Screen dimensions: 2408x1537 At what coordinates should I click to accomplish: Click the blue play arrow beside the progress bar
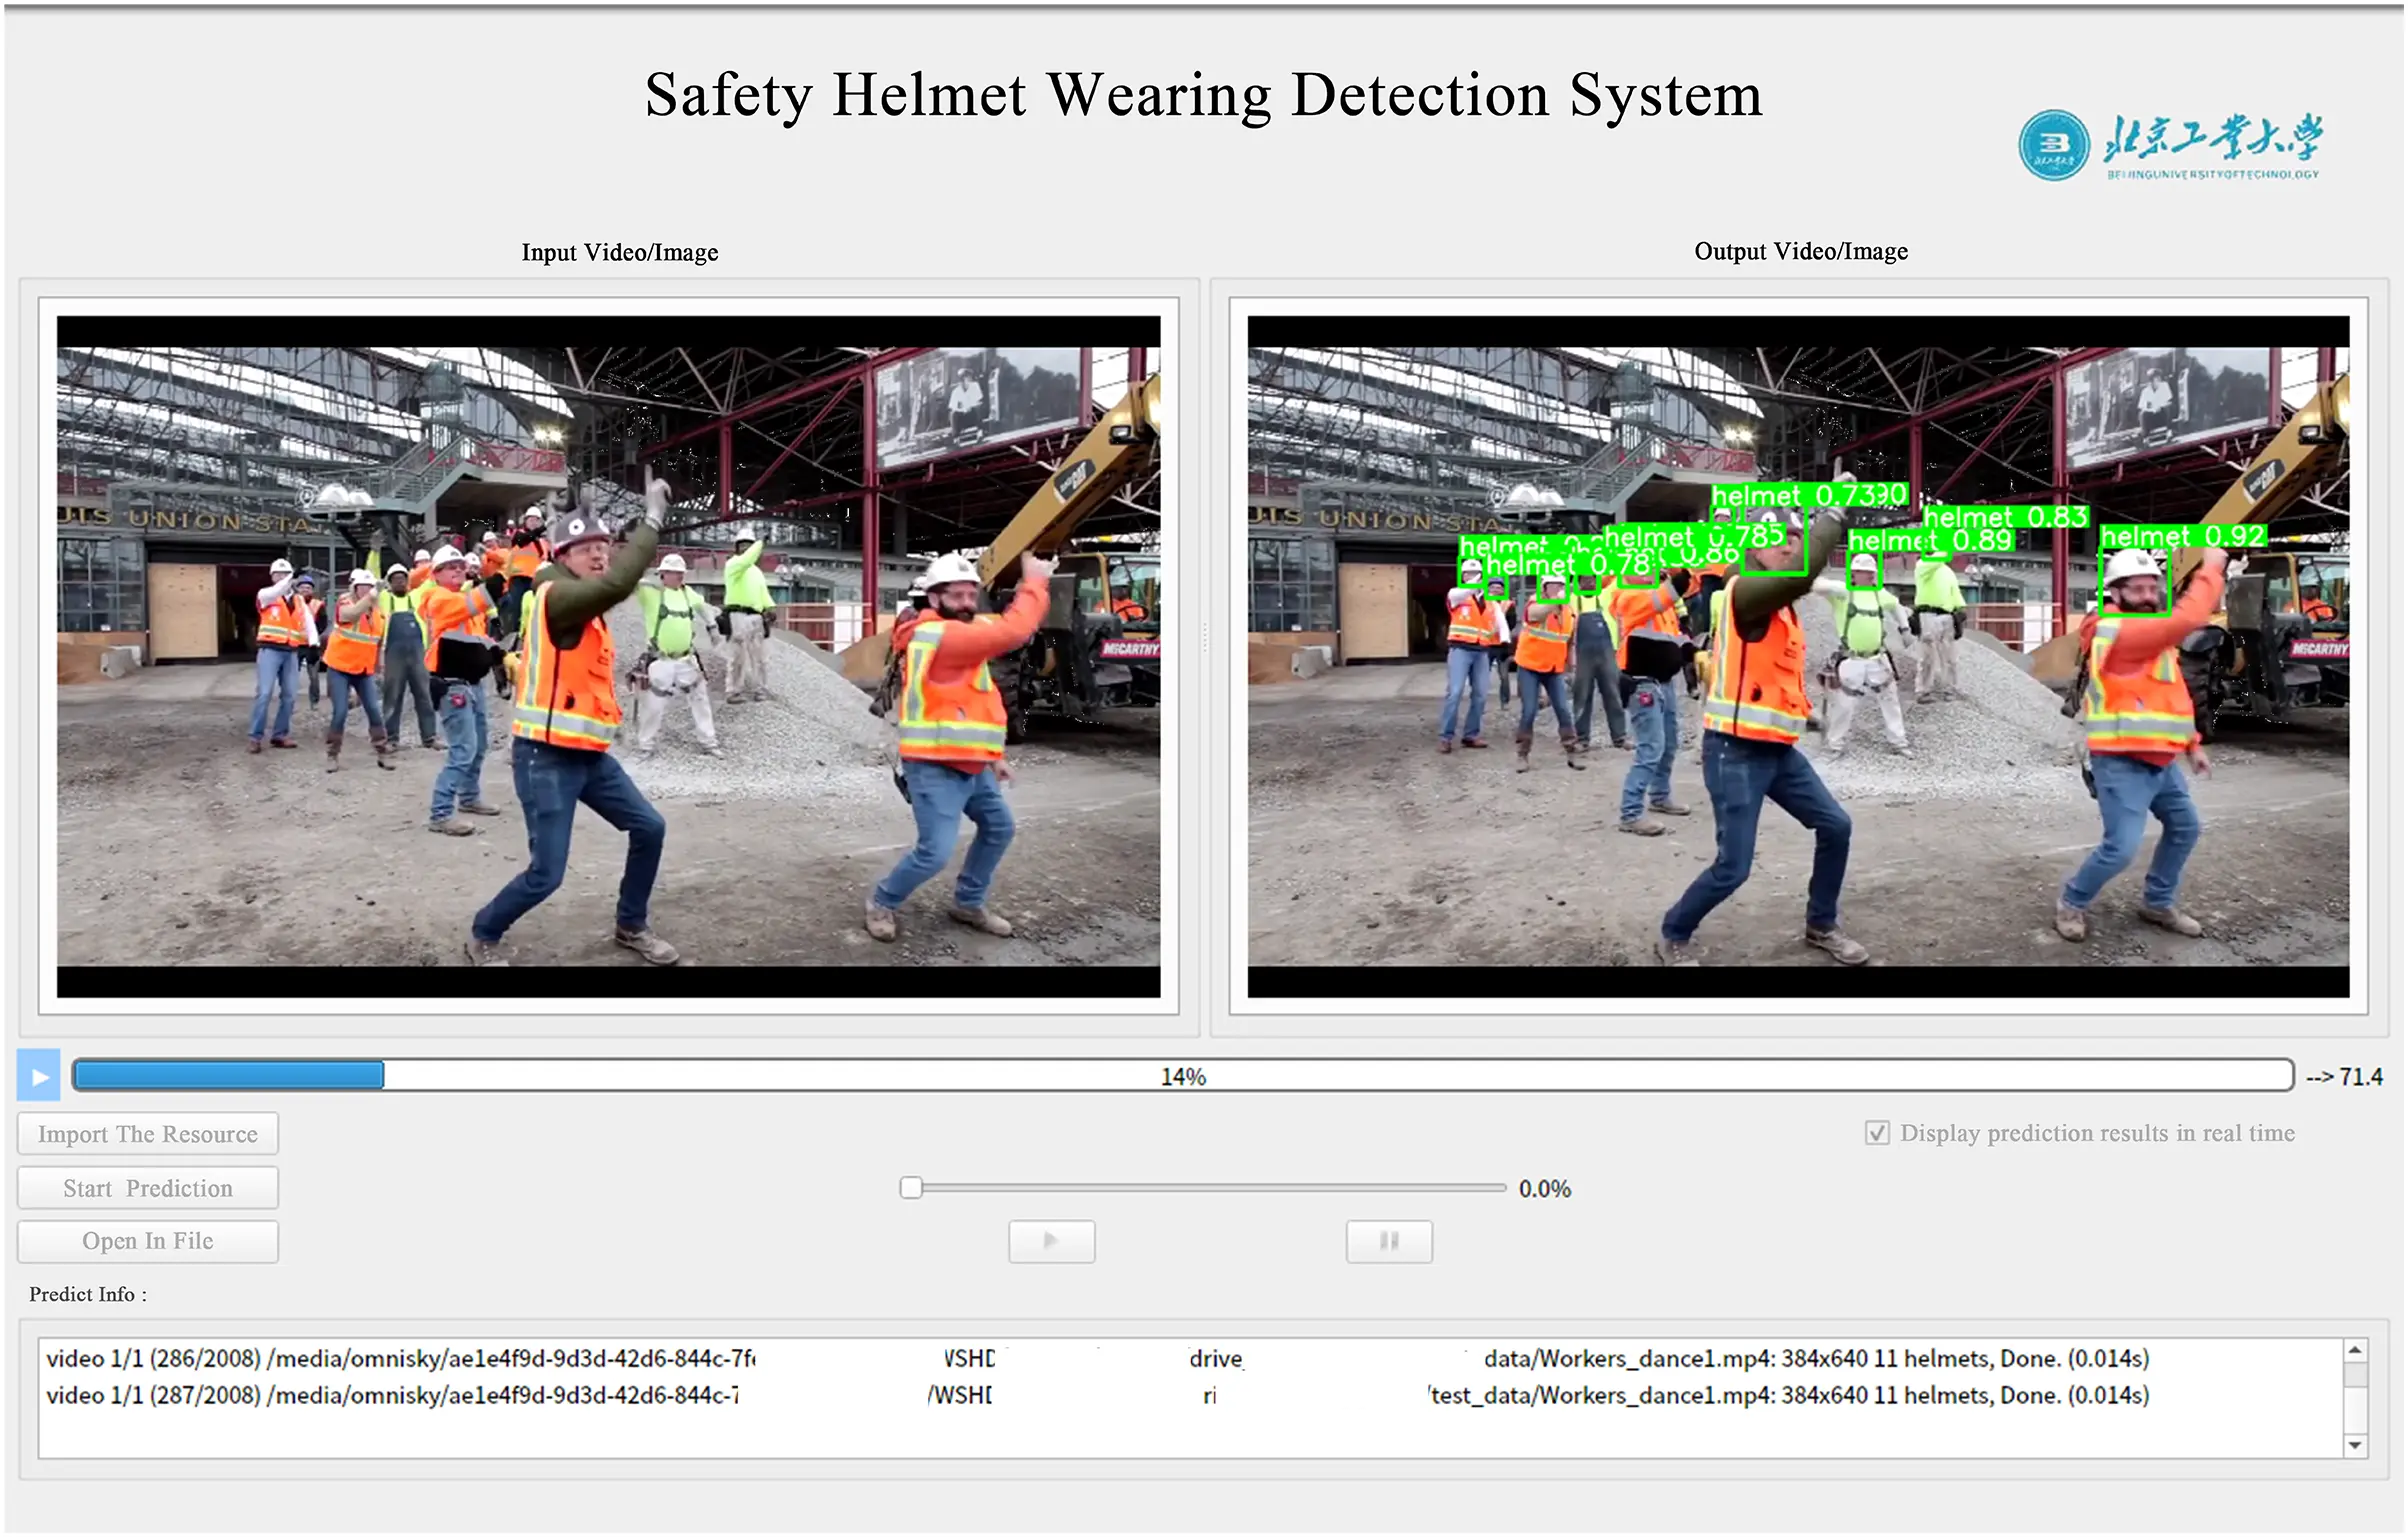[38, 1075]
